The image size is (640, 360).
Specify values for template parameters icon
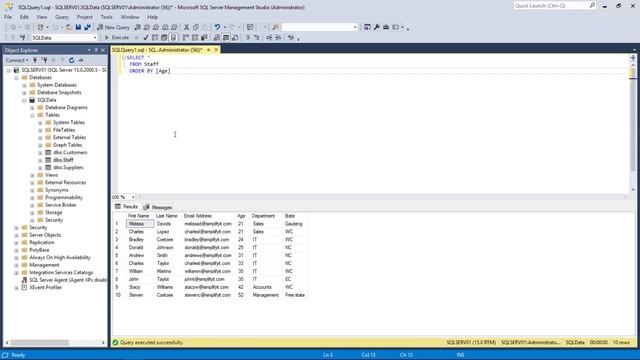pyautogui.click(x=291, y=38)
